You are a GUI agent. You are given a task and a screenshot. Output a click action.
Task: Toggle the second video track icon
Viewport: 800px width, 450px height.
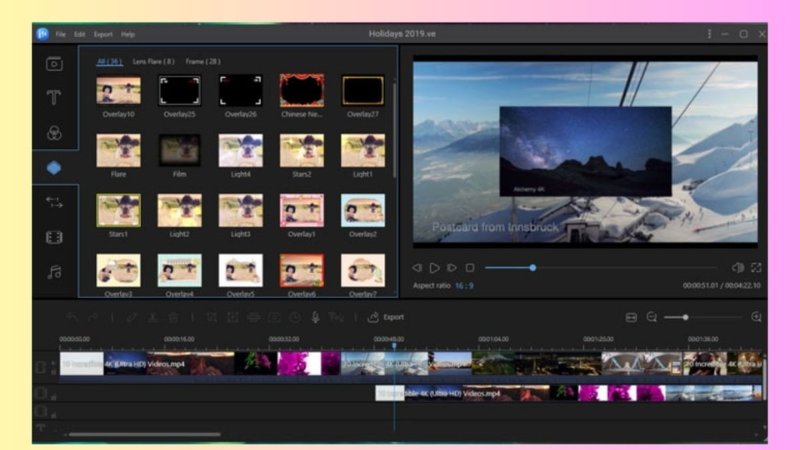[41, 393]
